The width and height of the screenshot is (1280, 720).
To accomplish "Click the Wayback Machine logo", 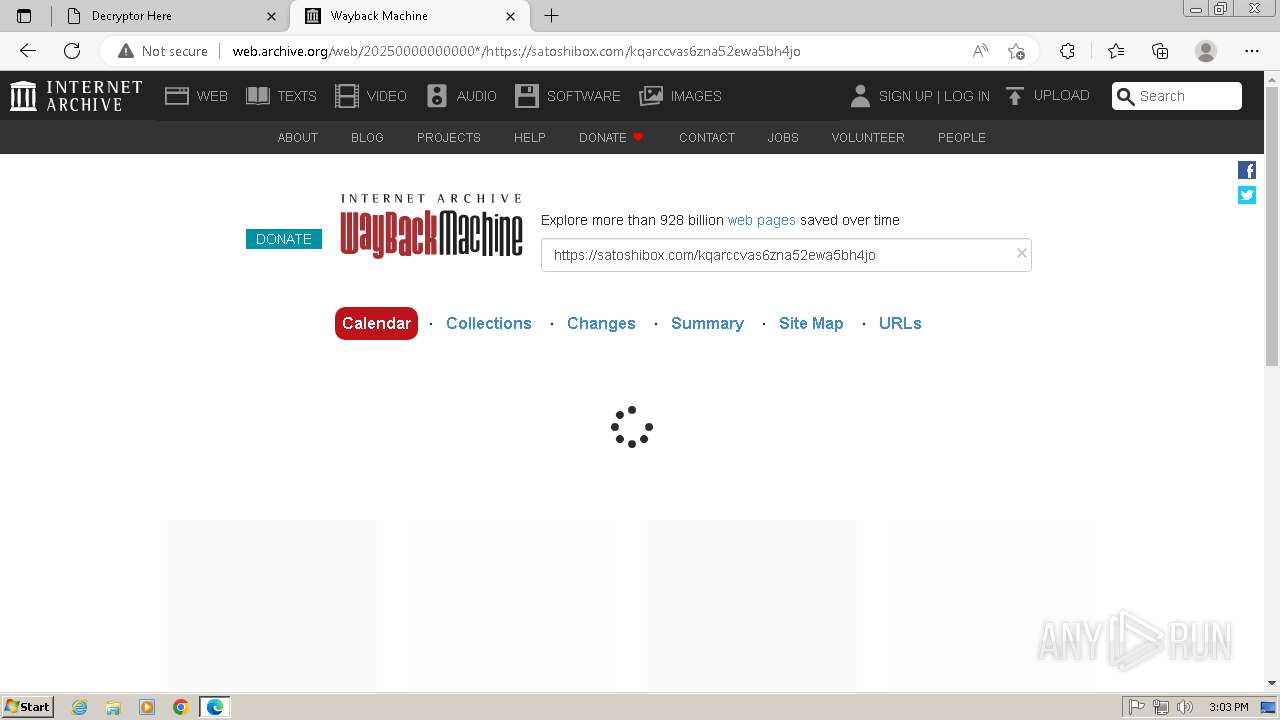I will [x=431, y=226].
